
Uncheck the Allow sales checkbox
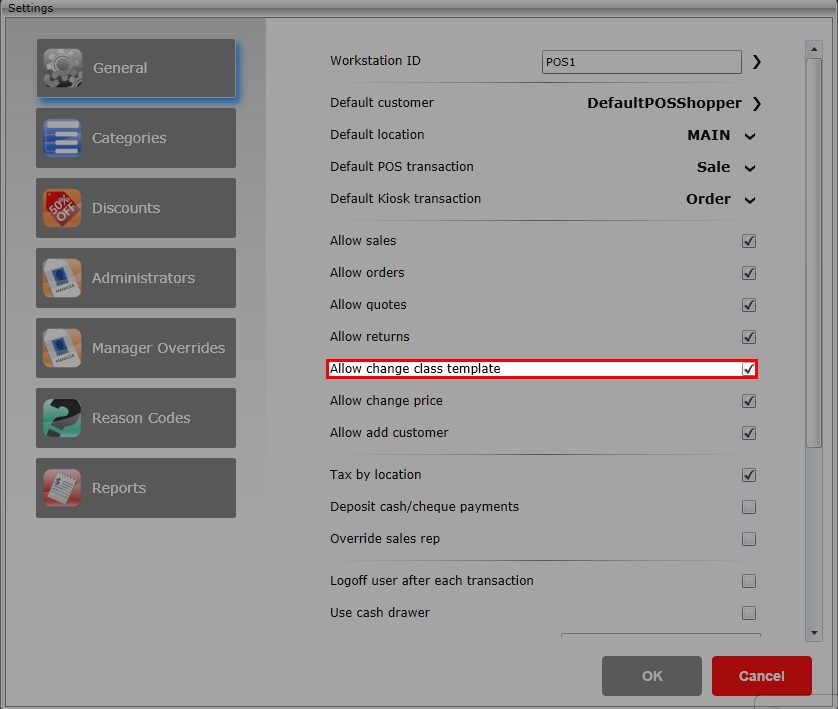click(x=749, y=241)
